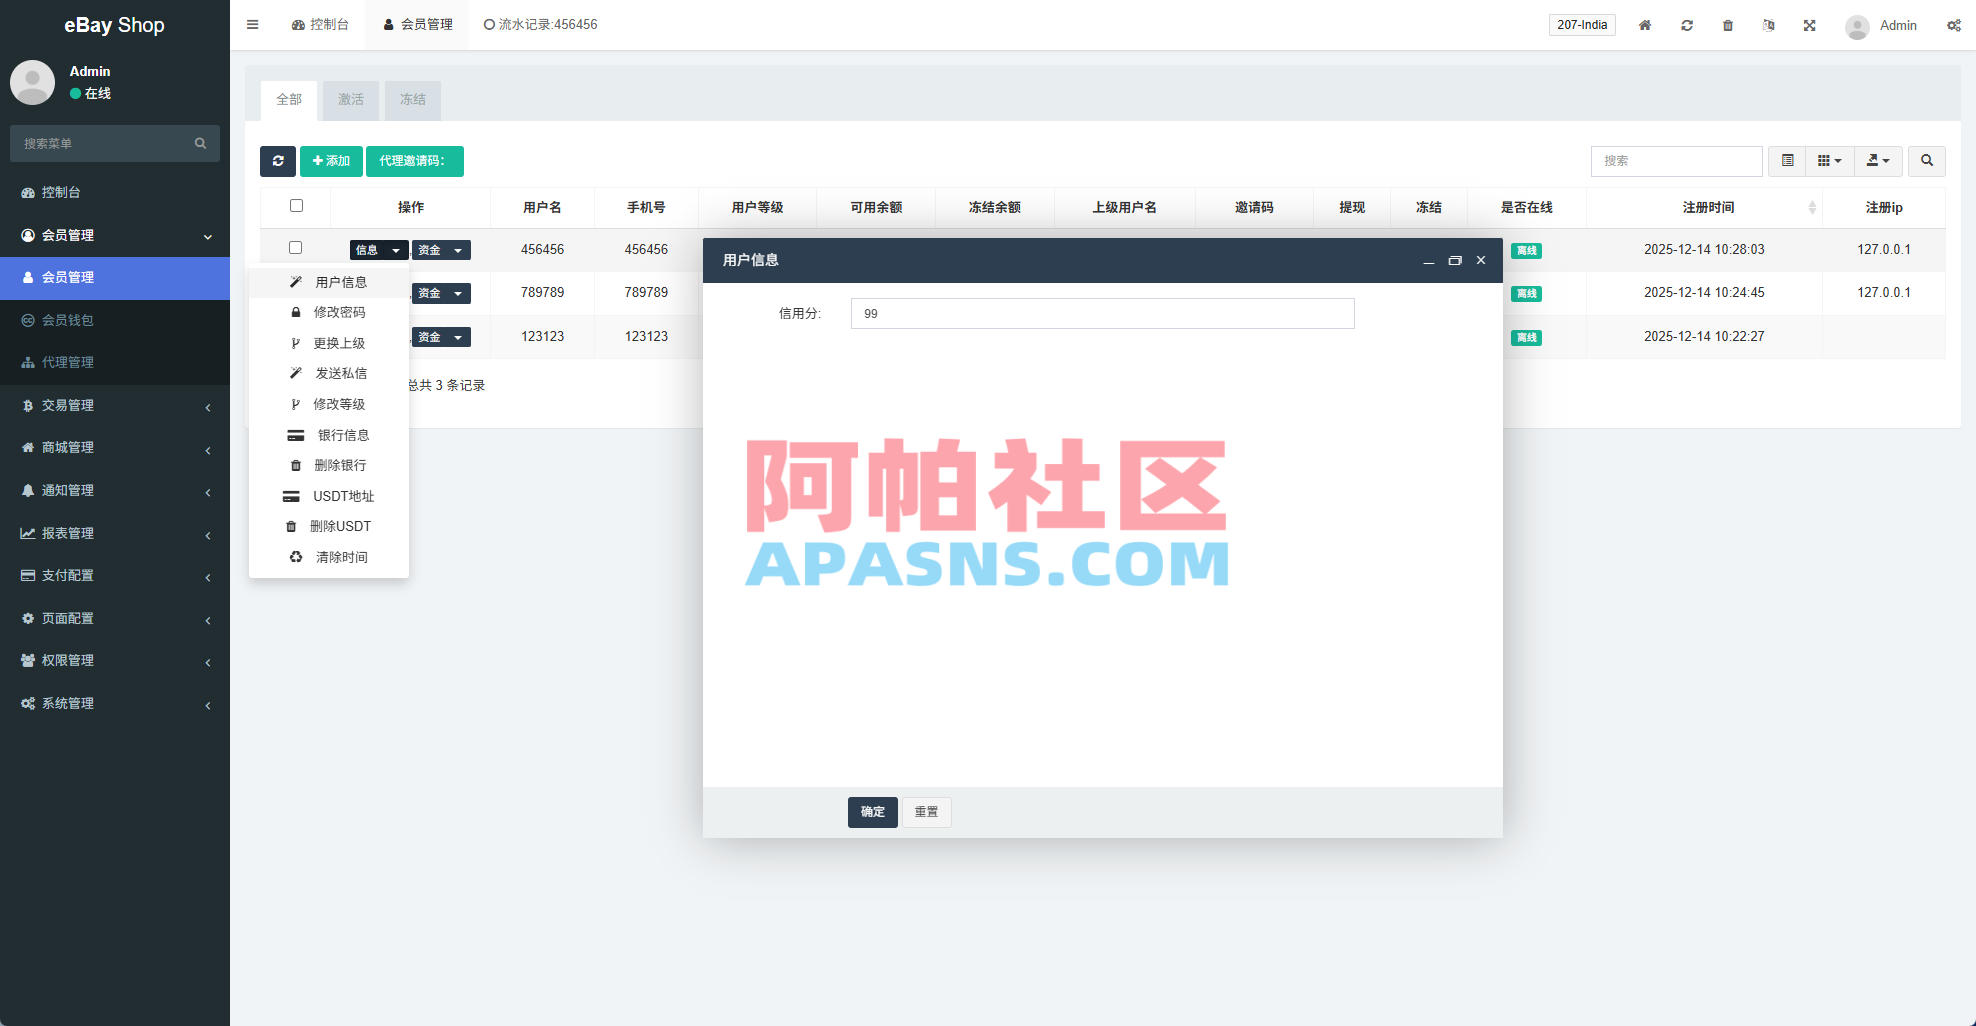Open 会员钱包 in the sidebar
The width and height of the screenshot is (1976, 1026).
pos(115,320)
